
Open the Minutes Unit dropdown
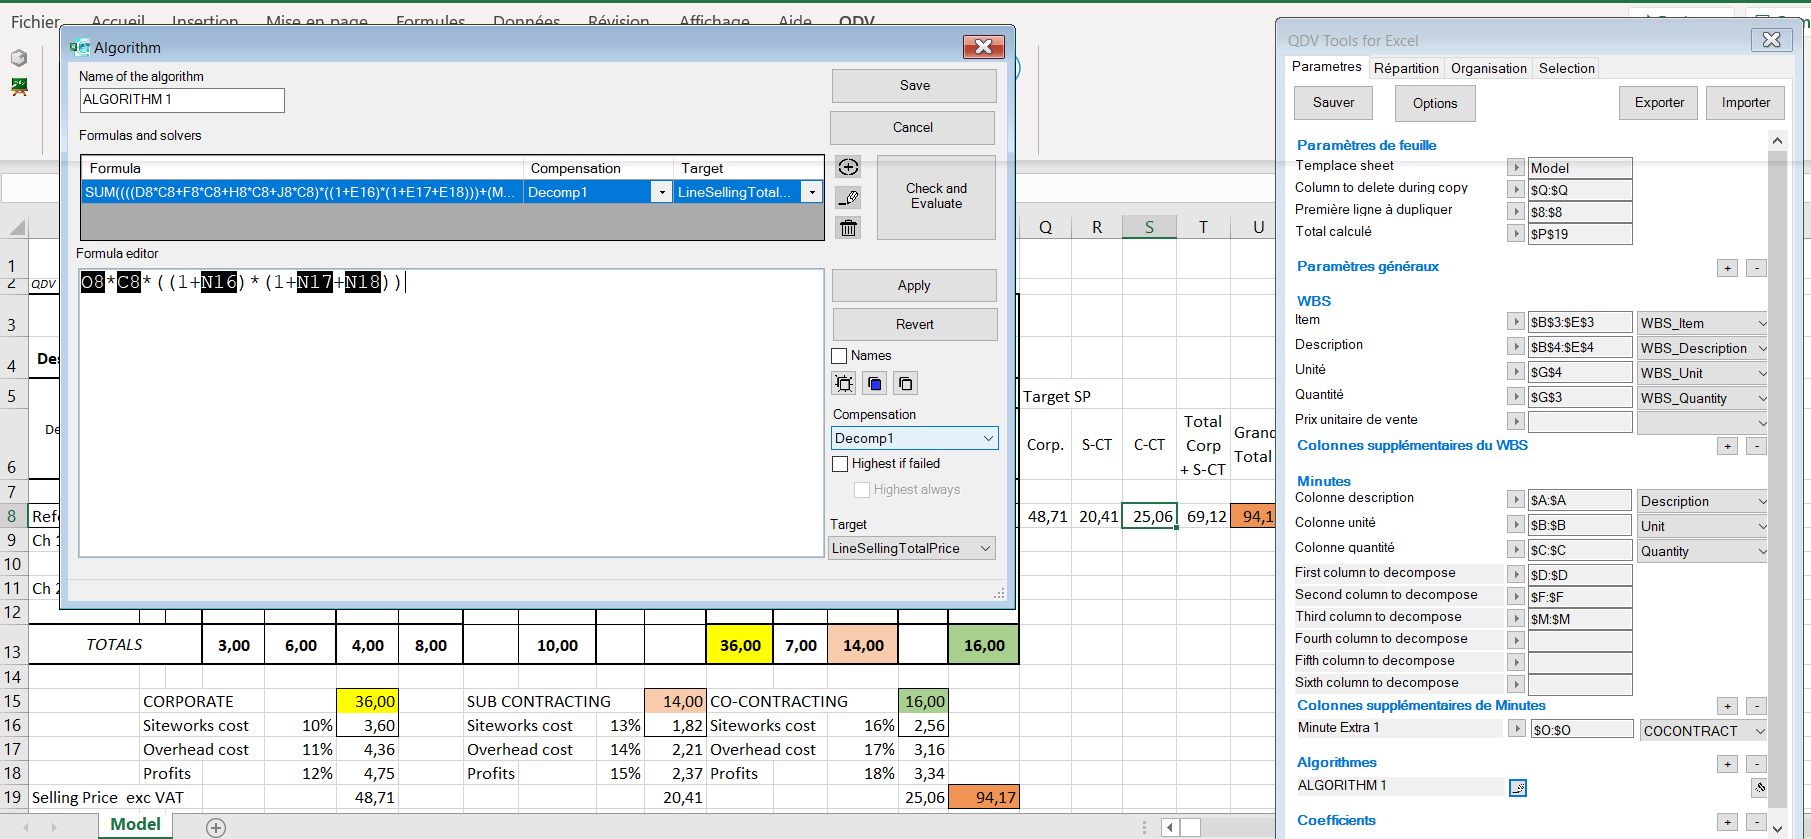(x=1702, y=526)
